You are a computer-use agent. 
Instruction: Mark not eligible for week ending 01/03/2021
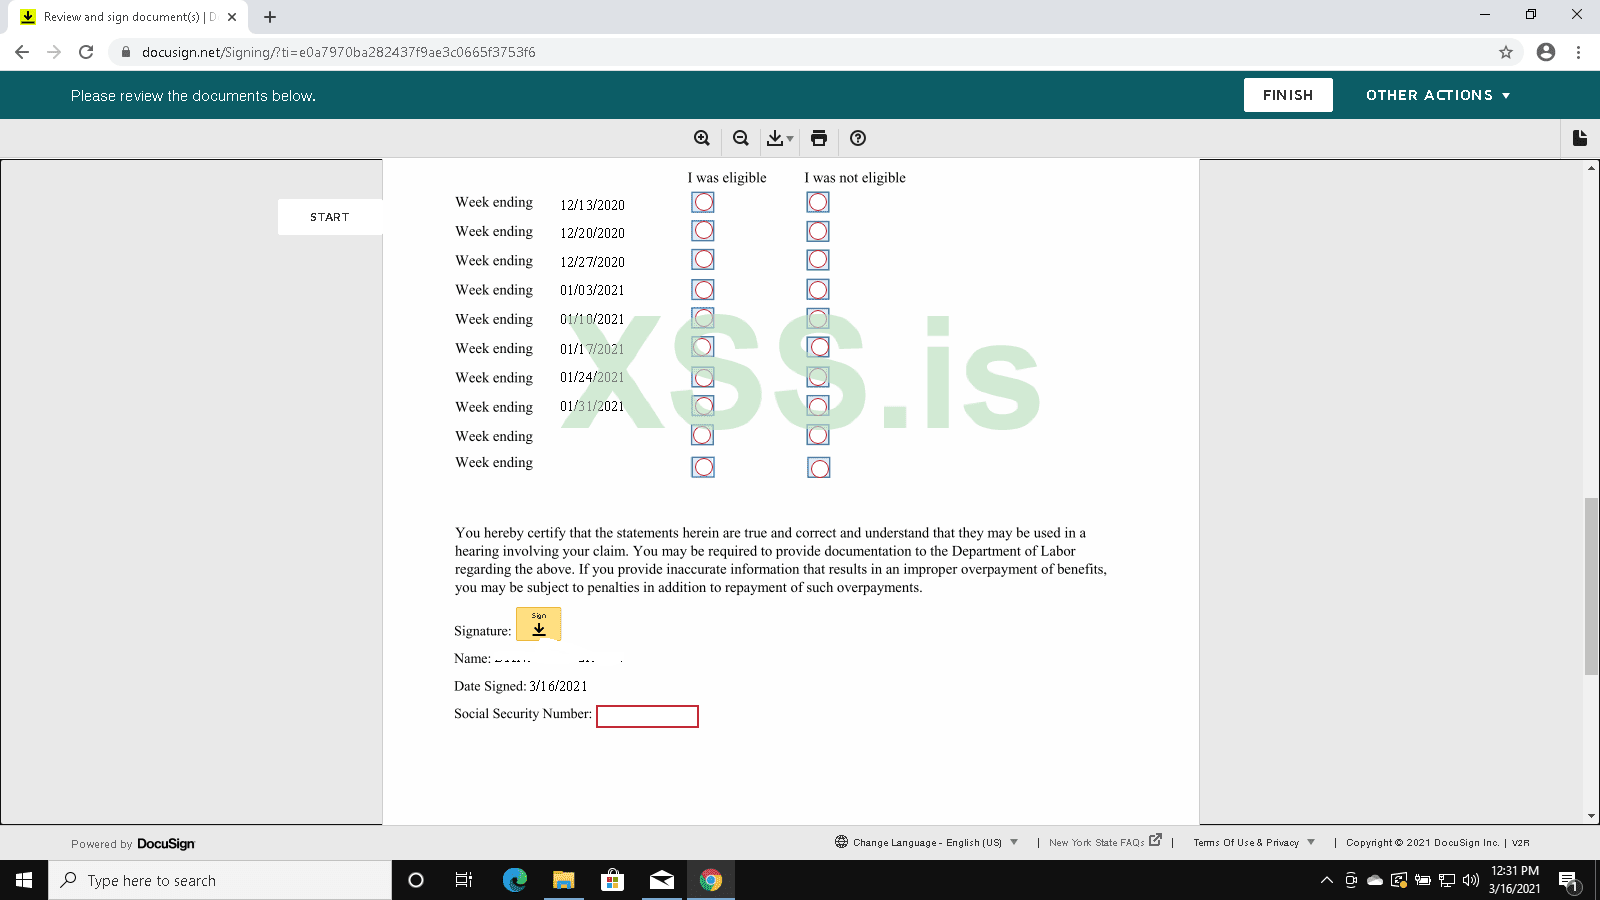pos(818,290)
